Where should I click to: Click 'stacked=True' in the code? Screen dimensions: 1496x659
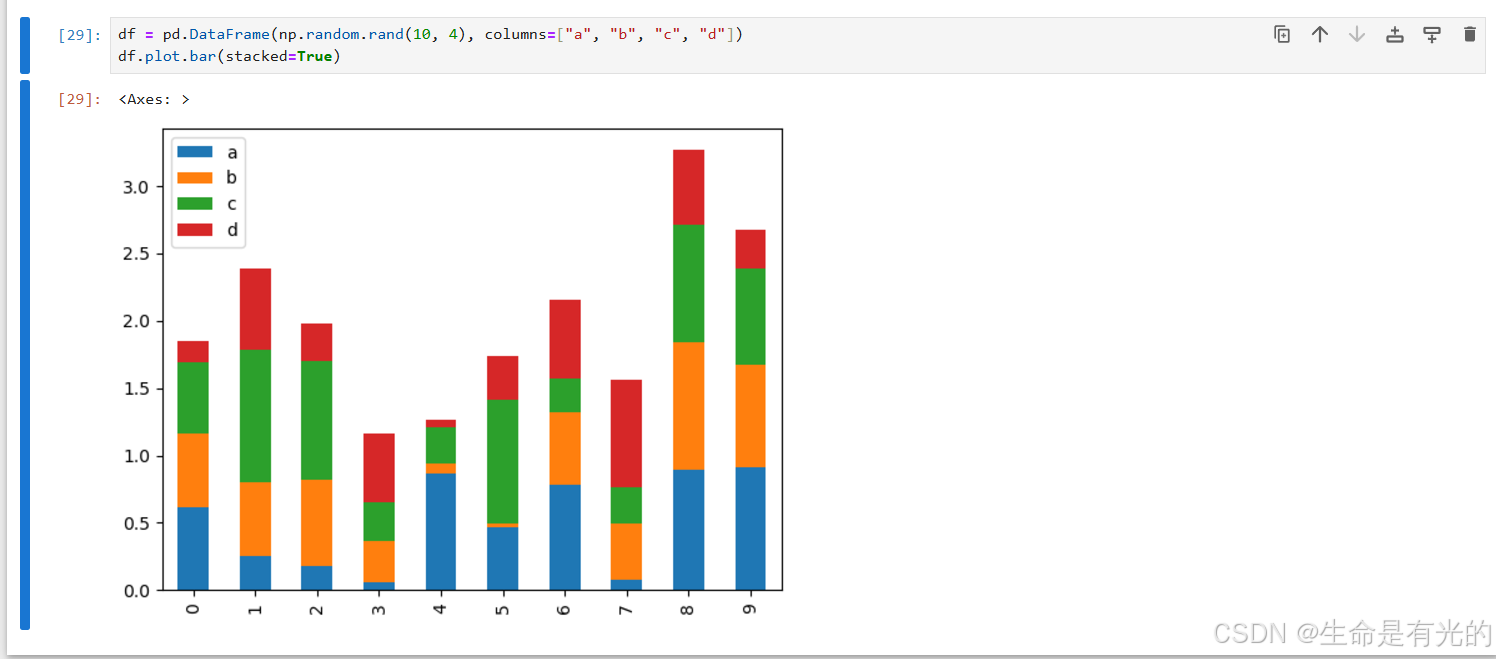coord(278,56)
